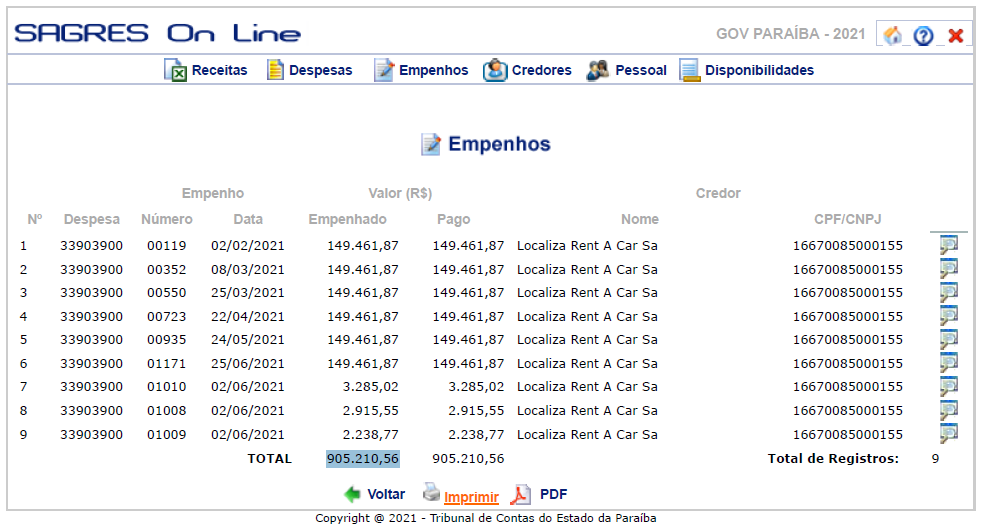Open the help question mark icon

[x=923, y=36]
